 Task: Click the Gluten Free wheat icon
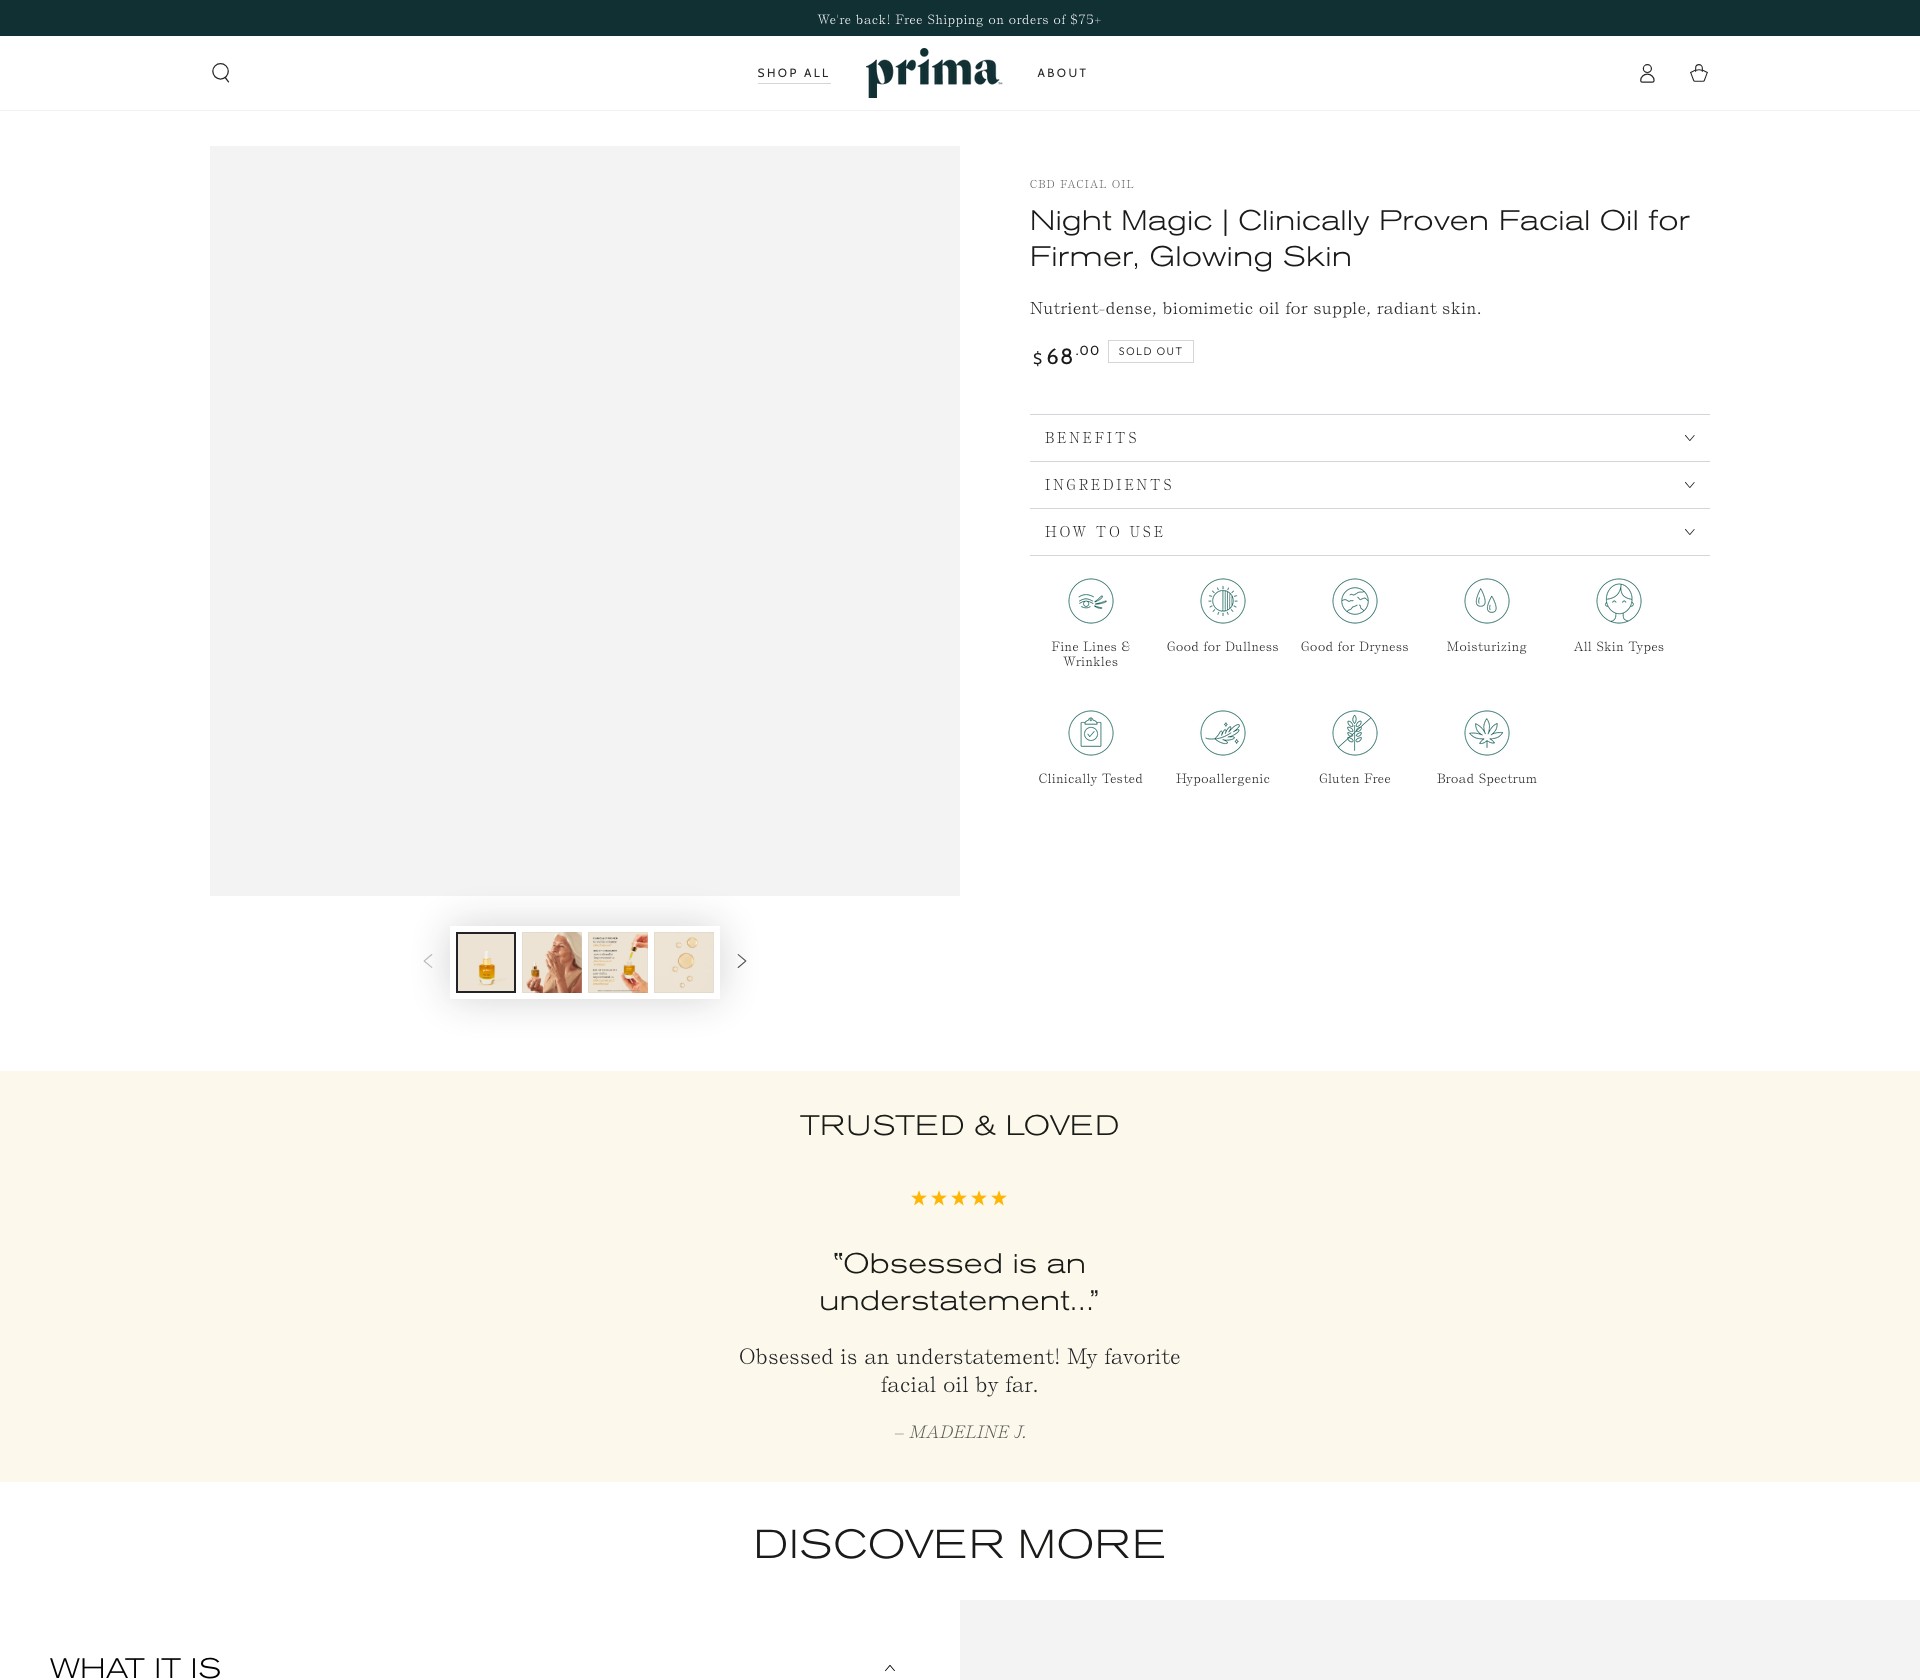pyautogui.click(x=1354, y=733)
